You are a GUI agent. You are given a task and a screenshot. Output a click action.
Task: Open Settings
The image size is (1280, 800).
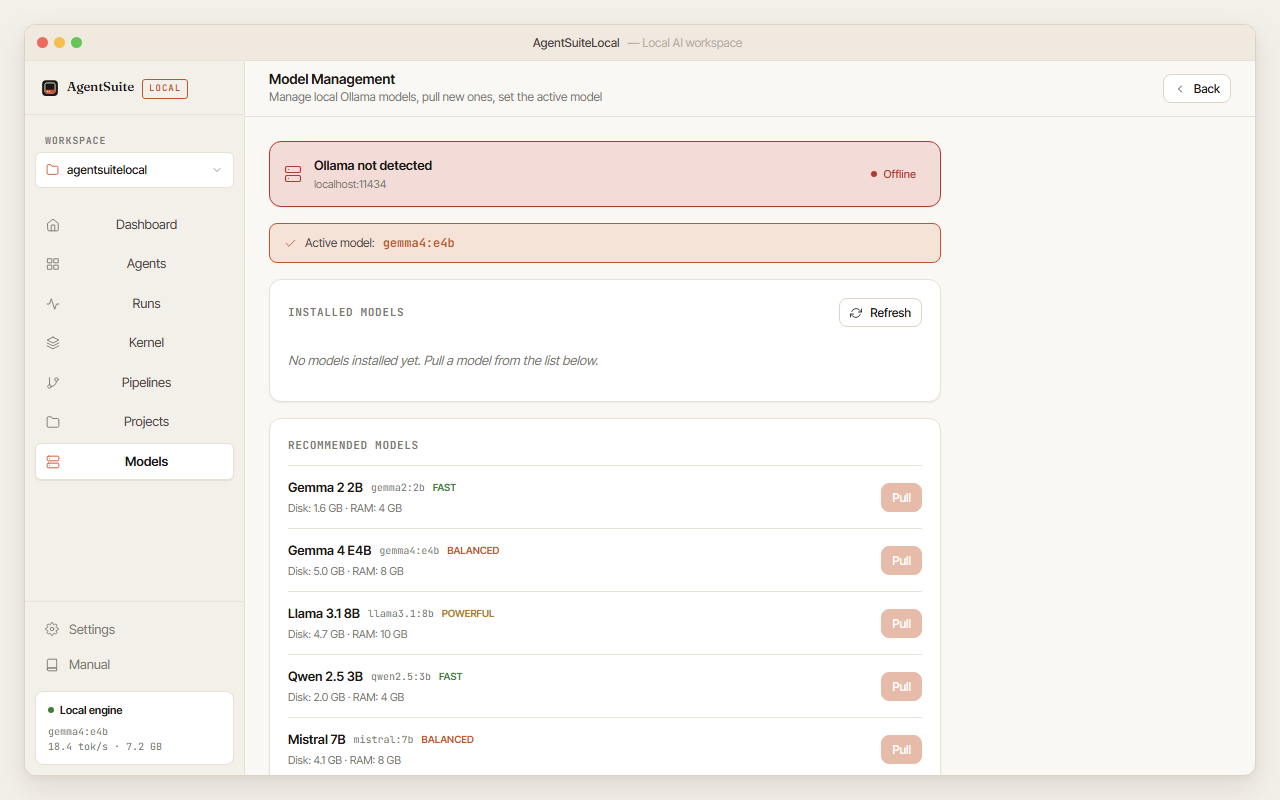(134, 630)
